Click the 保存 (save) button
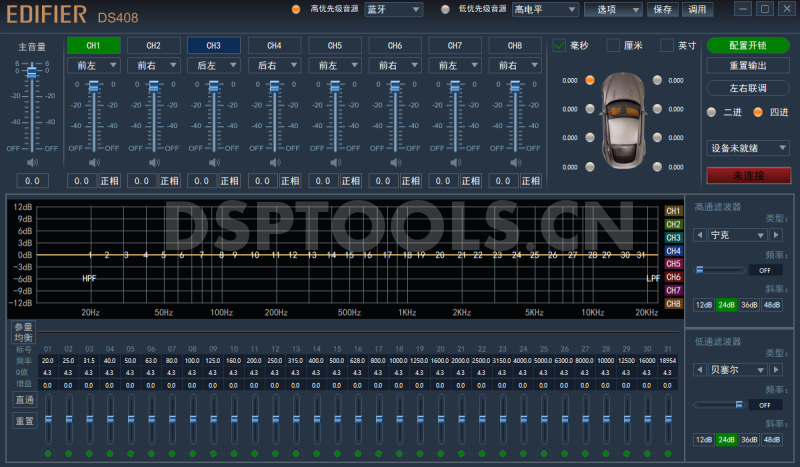The image size is (800, 467). tap(662, 9)
